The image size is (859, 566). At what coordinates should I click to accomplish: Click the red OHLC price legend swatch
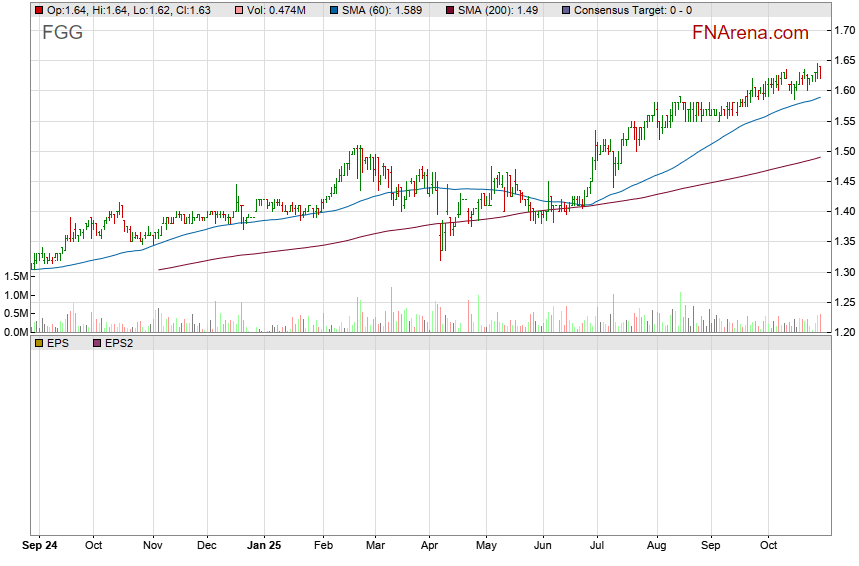click(39, 10)
